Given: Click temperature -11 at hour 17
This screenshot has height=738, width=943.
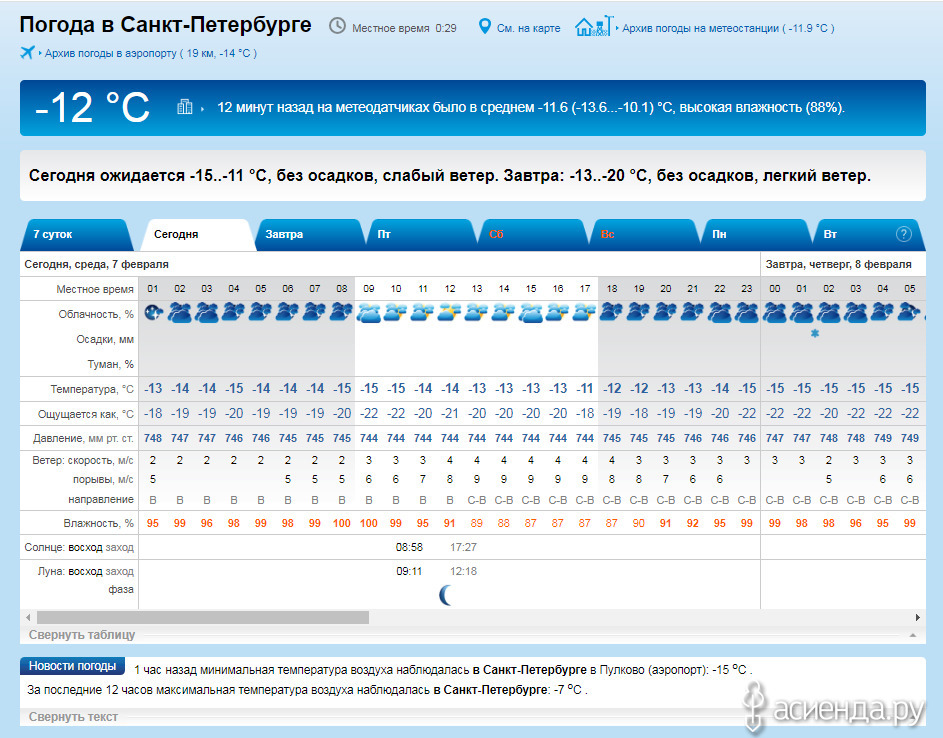Looking at the screenshot, I should 585,389.
